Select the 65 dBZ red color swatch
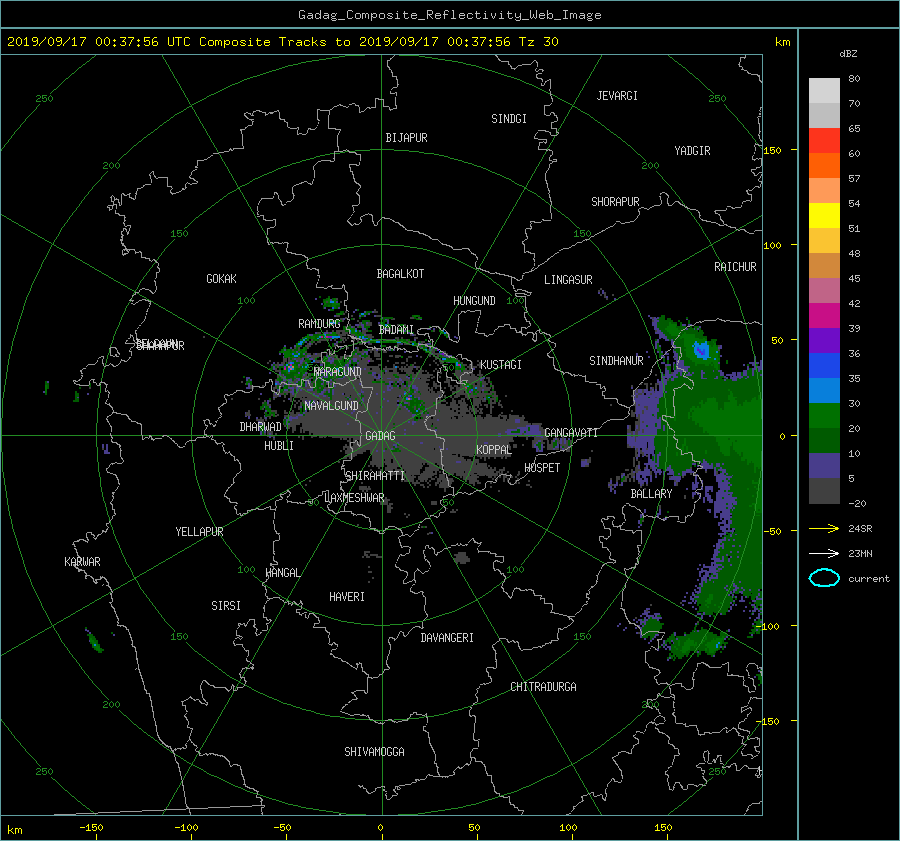This screenshot has height=841, width=900. click(824, 140)
